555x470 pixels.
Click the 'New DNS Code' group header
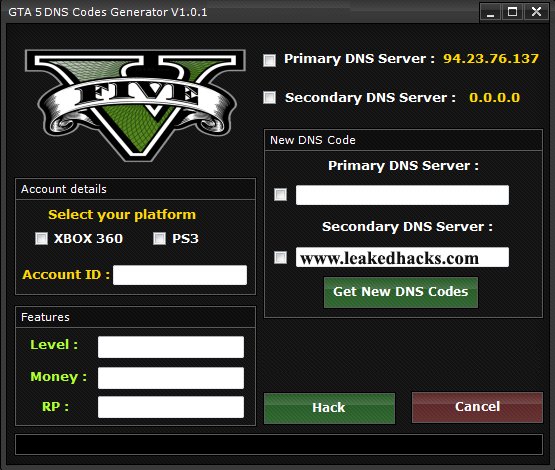pos(404,140)
